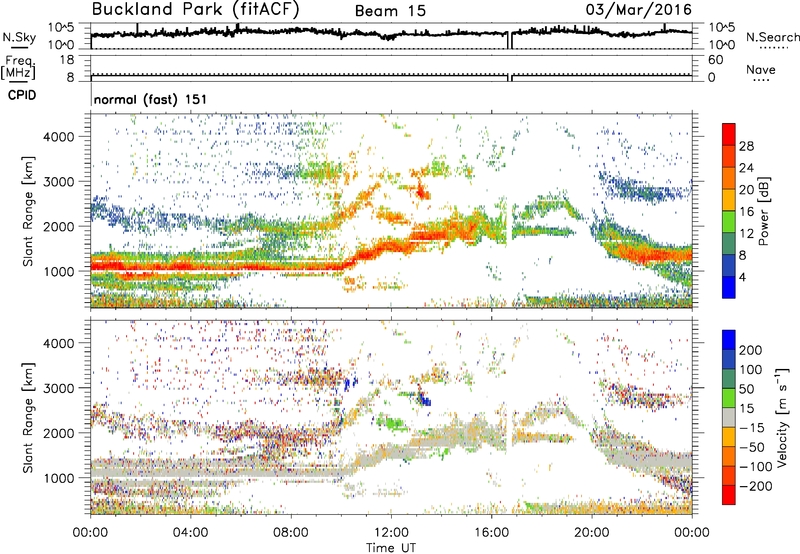800x554 pixels.
Task: Click the Power [dB] colorbar title
Action: pyautogui.click(x=763, y=211)
